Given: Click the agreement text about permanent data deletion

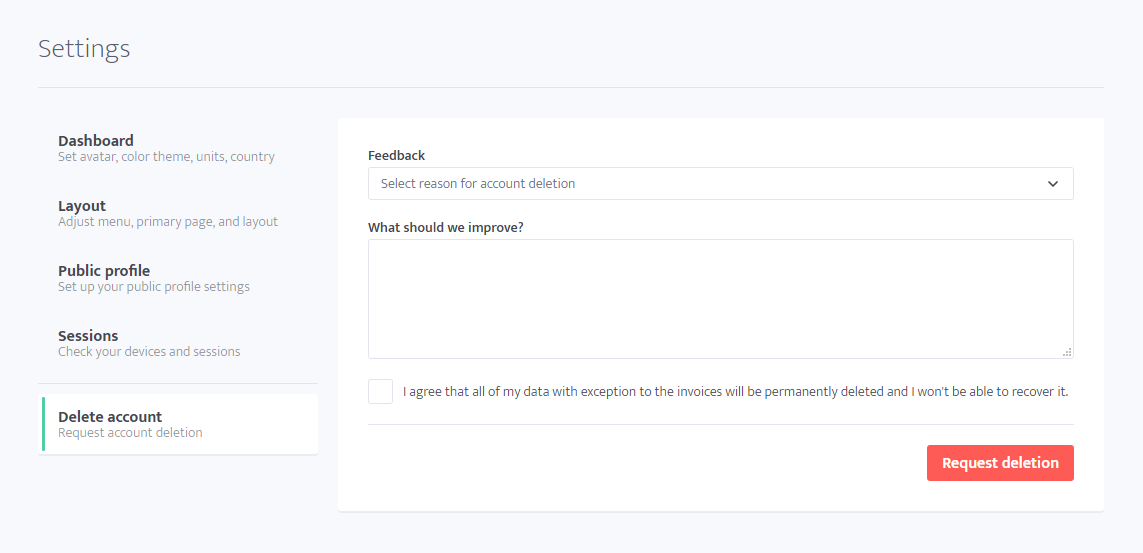Looking at the screenshot, I should [736, 391].
